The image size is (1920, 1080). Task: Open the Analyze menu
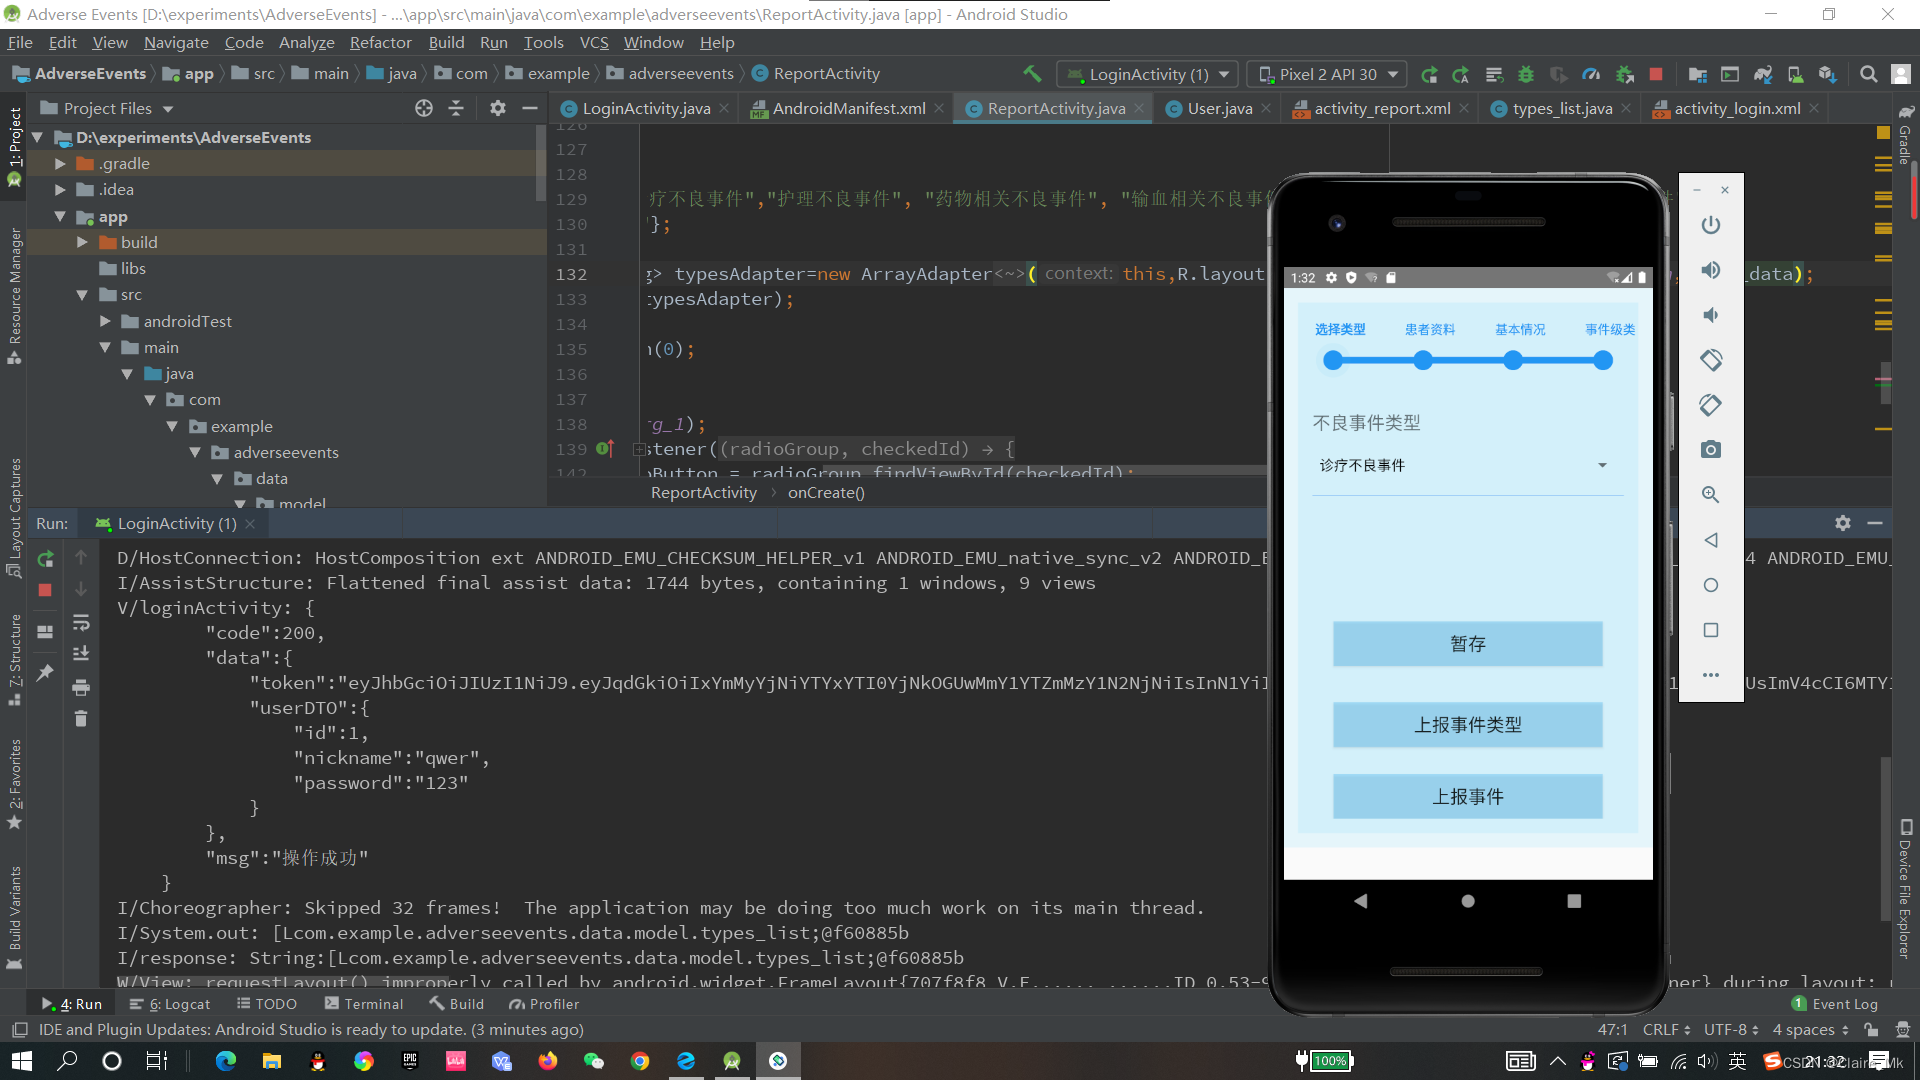306,43
